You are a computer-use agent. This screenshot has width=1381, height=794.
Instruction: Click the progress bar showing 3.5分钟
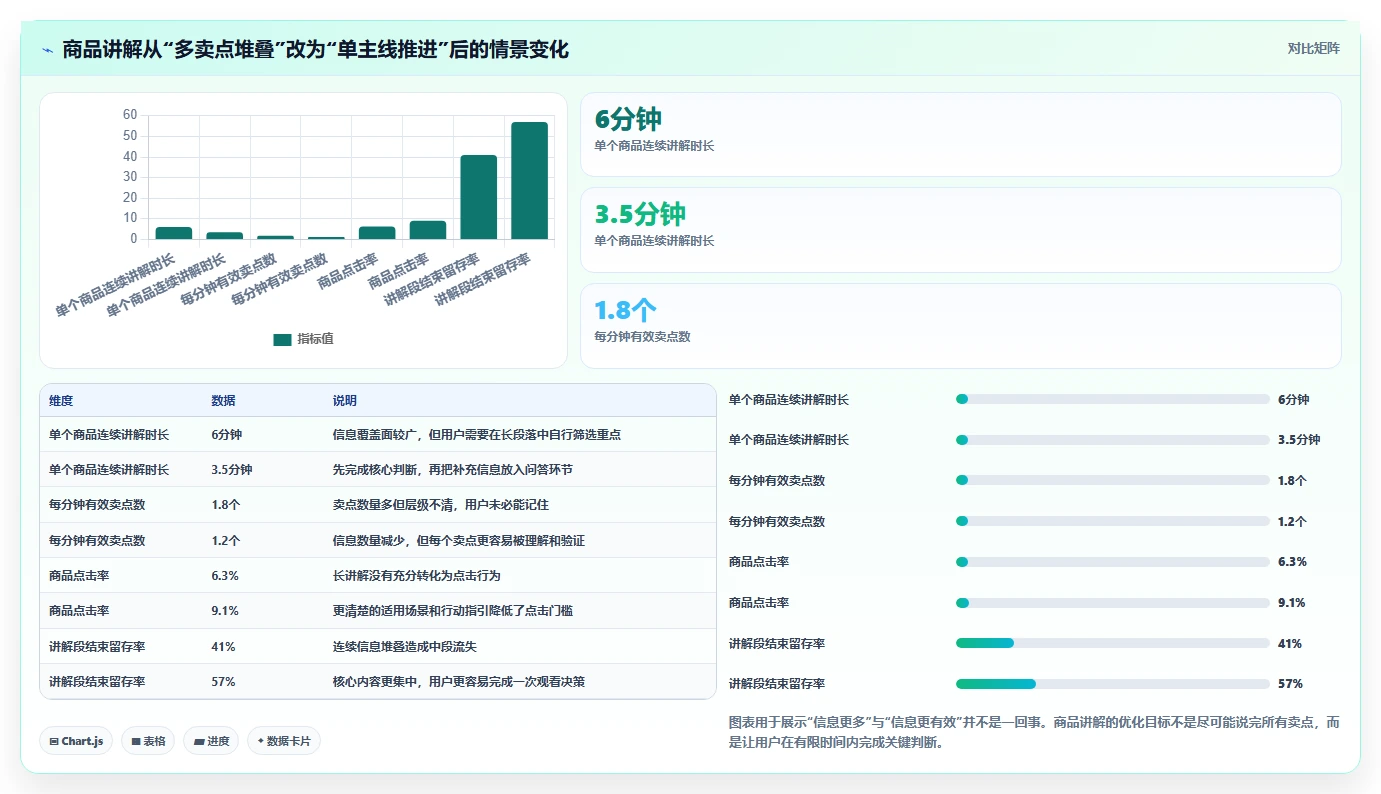click(1112, 440)
